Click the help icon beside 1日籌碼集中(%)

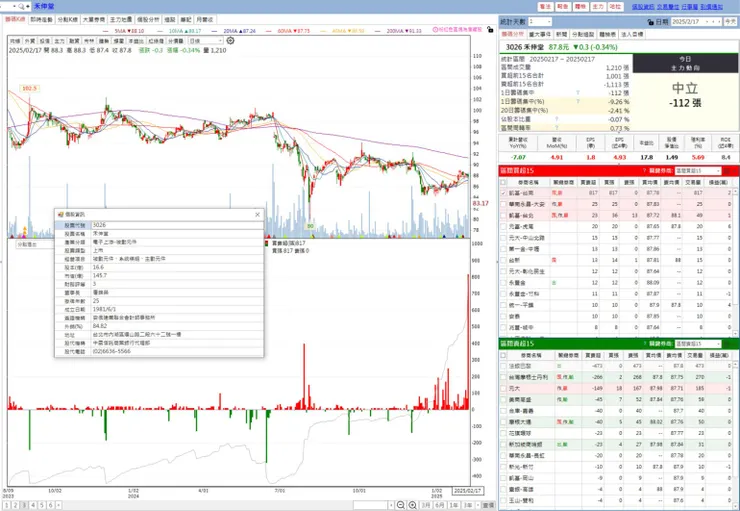point(578,101)
